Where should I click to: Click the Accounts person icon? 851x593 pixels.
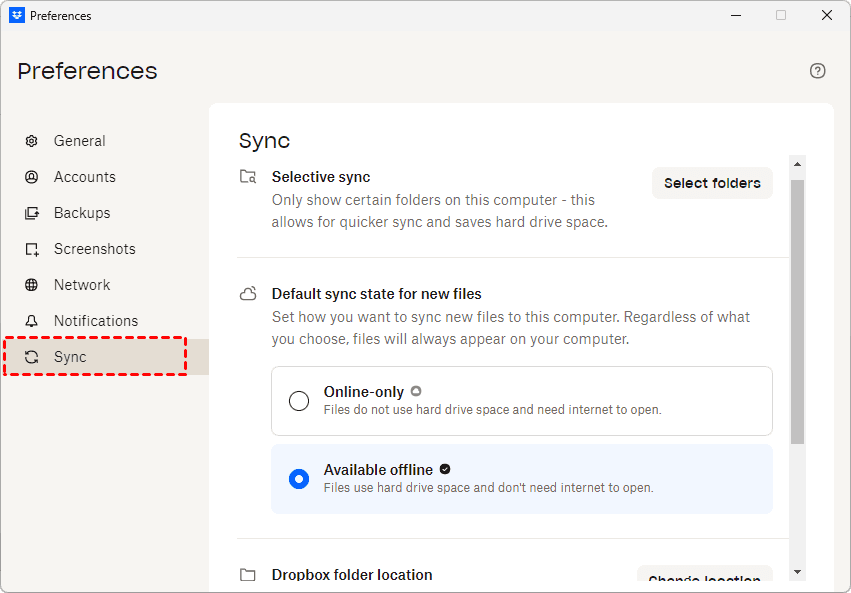pyautogui.click(x=32, y=177)
